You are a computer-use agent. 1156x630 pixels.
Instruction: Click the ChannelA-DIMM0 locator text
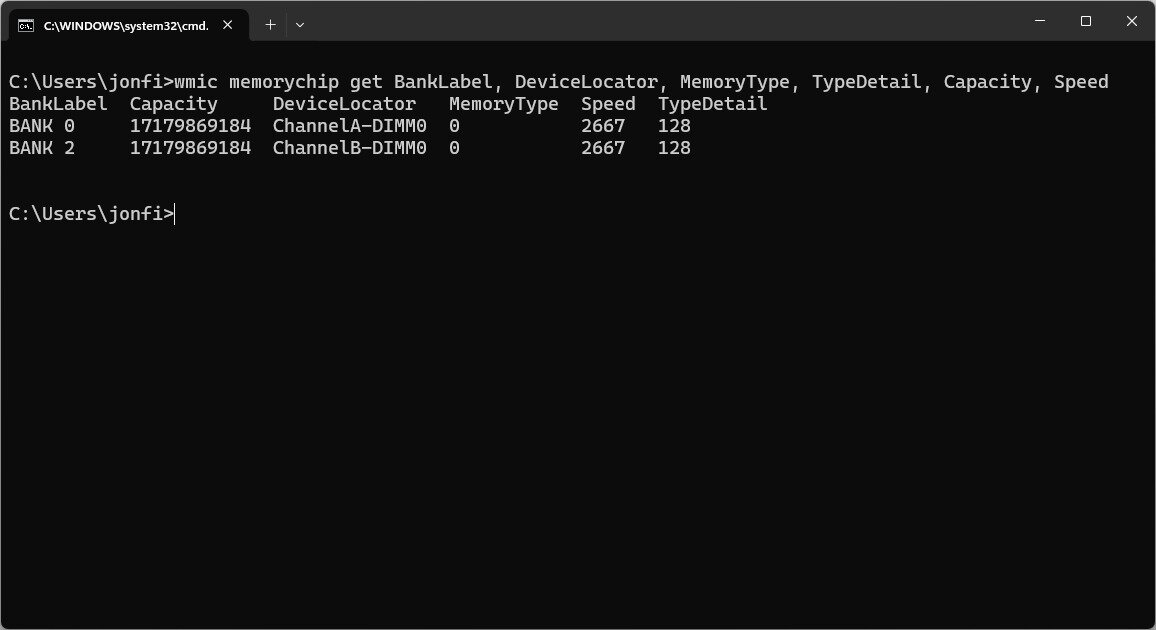point(348,125)
